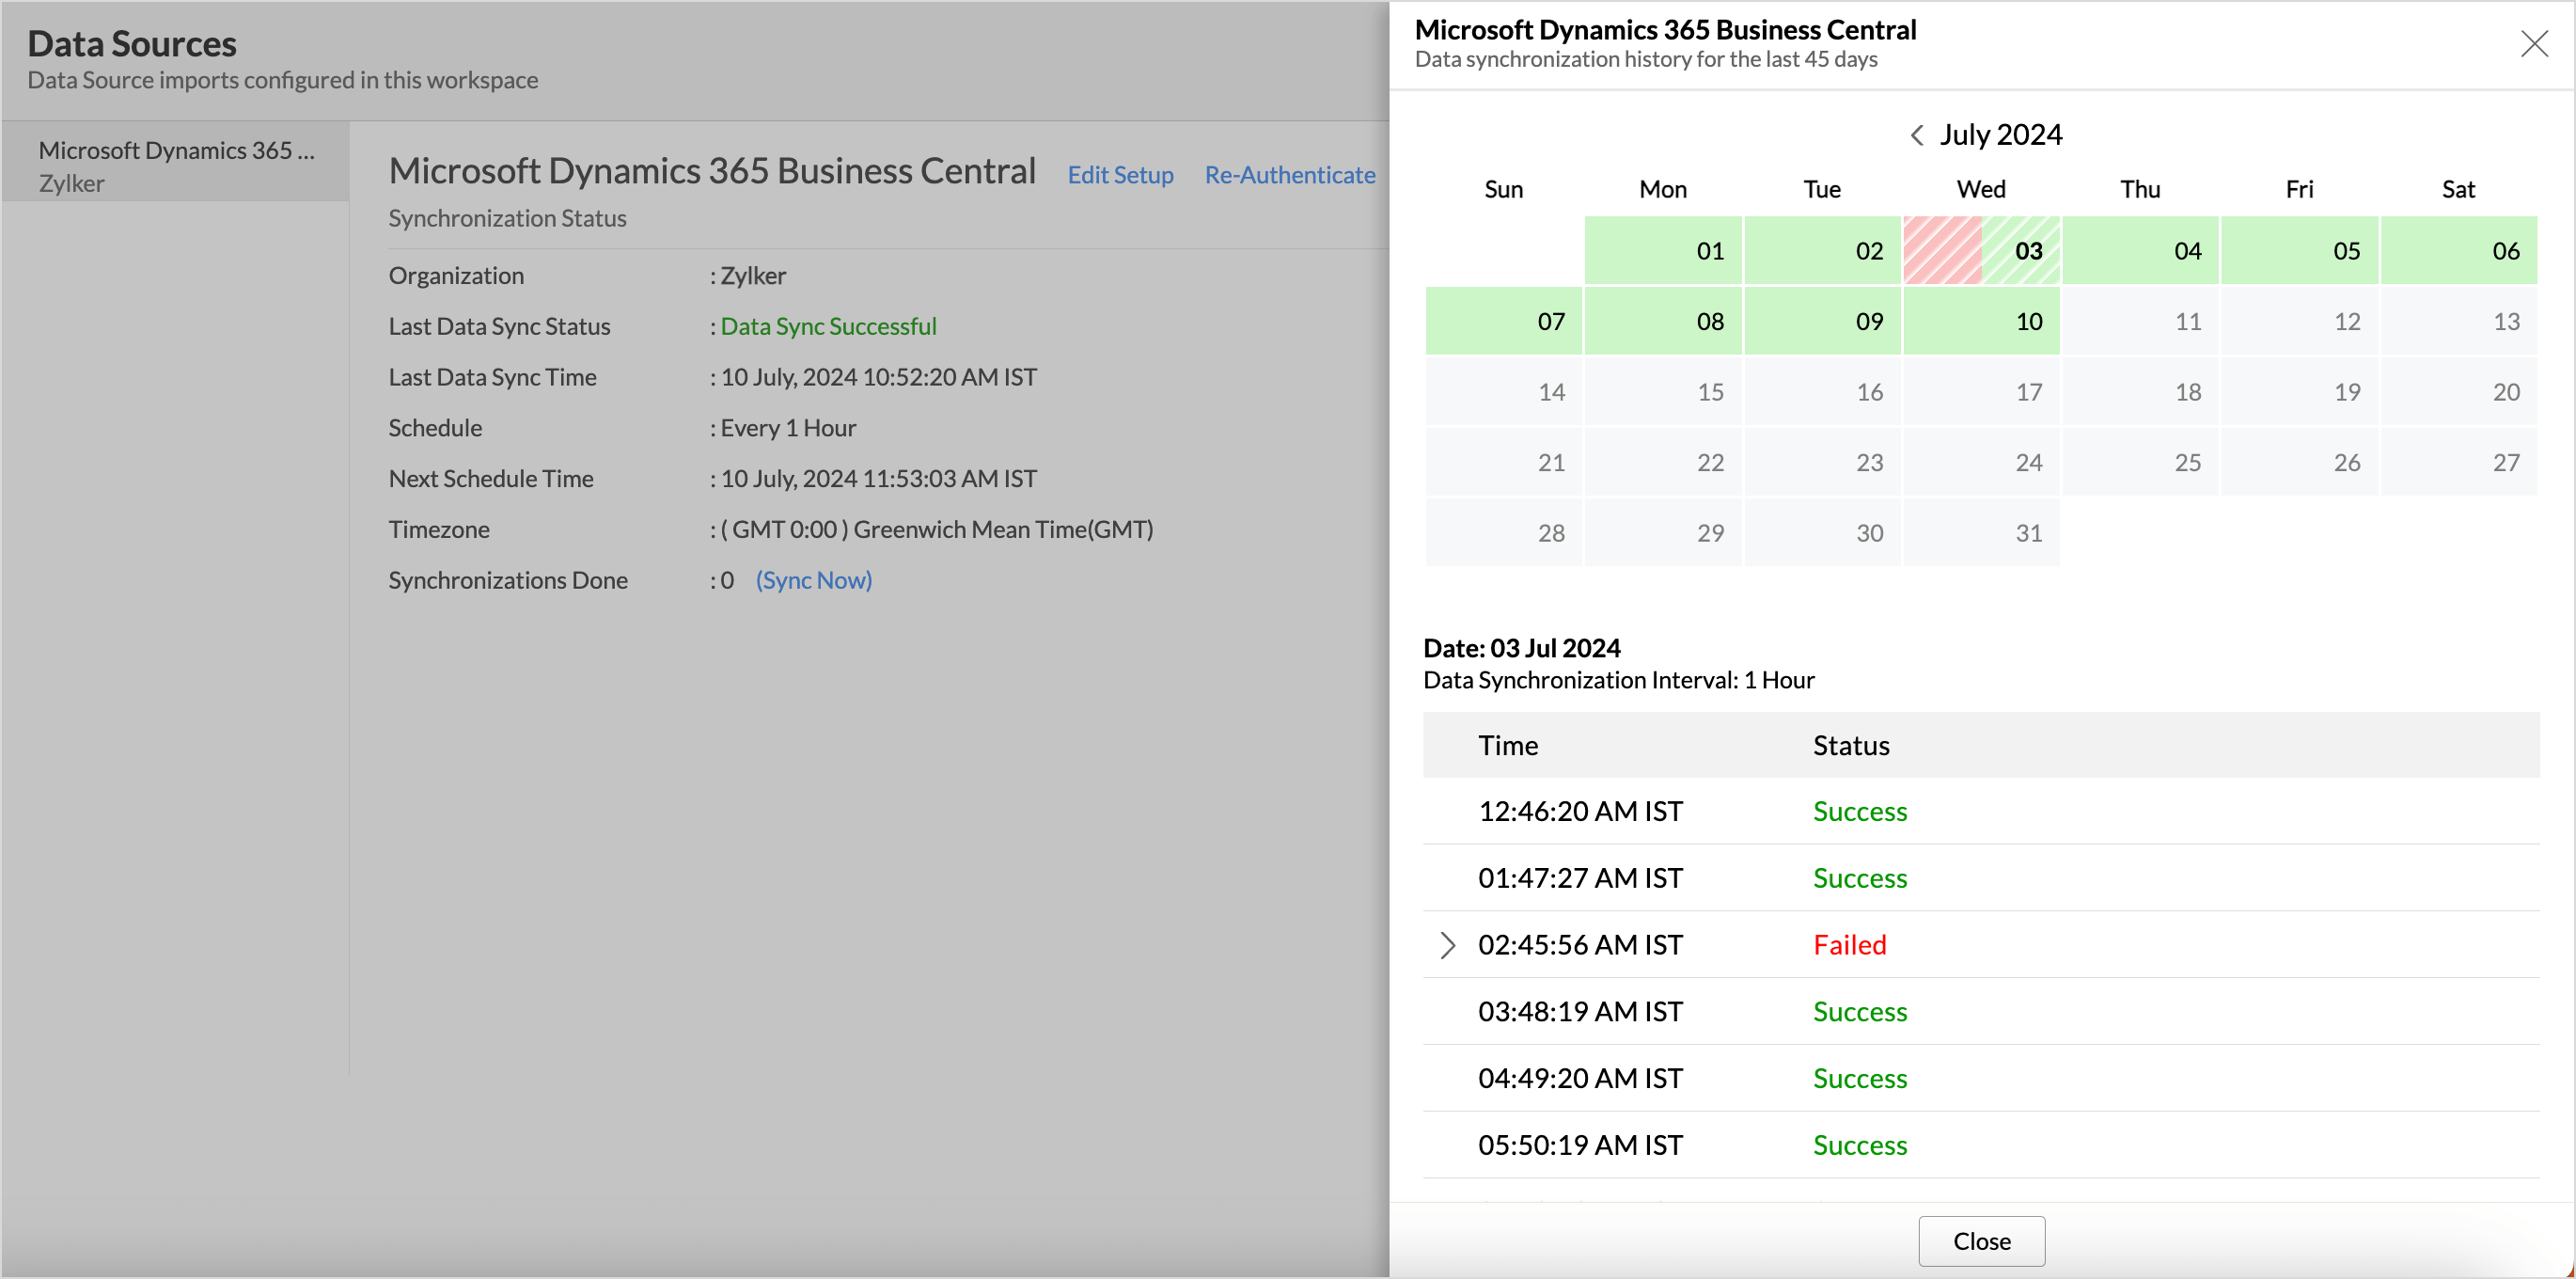Pick July 10 in the calendar
The height and width of the screenshot is (1279, 2576).
[x=1981, y=321]
